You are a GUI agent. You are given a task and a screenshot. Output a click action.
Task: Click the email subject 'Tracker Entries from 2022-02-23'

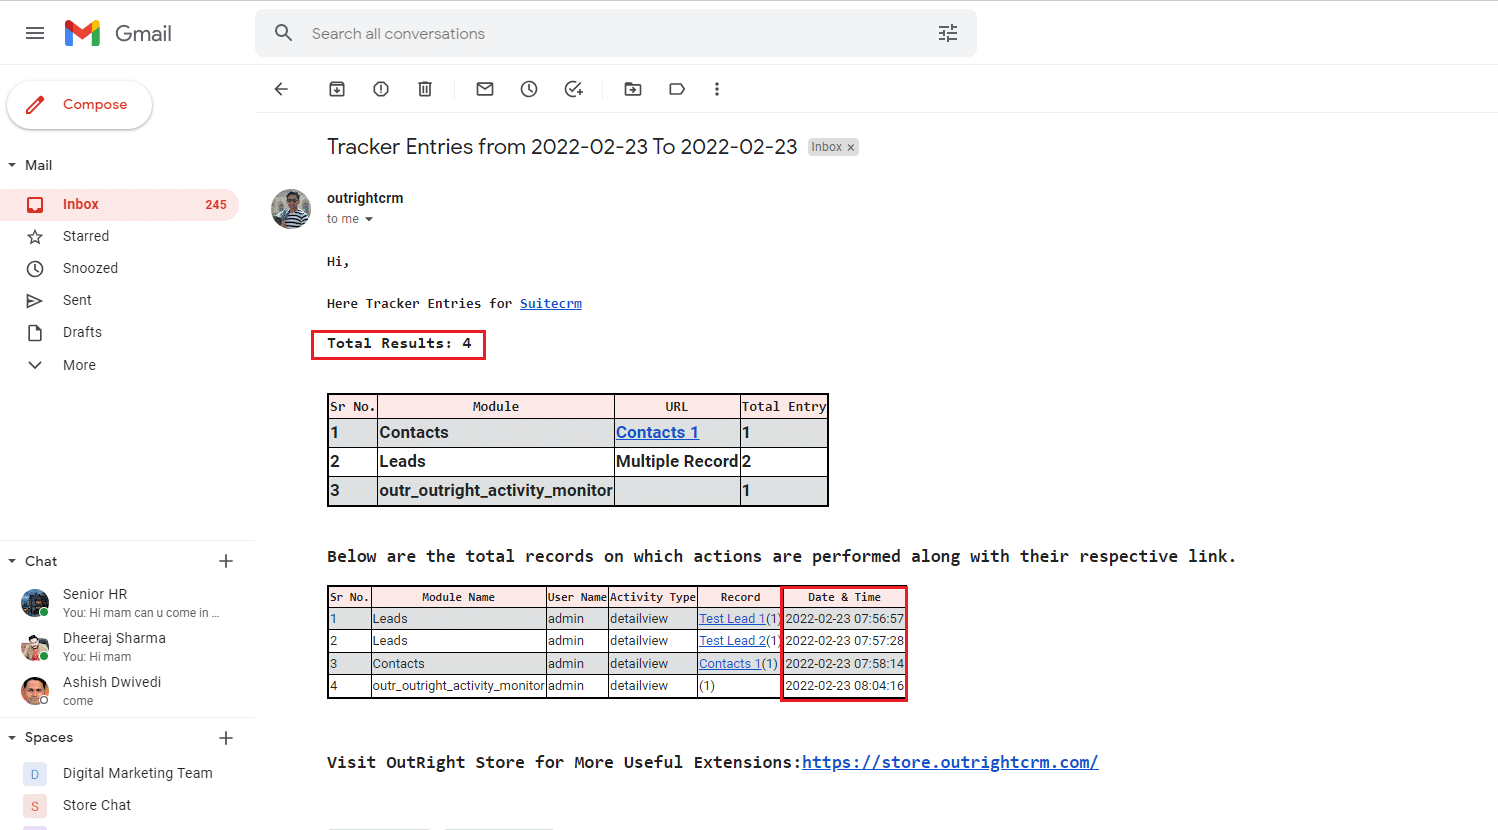point(562,146)
